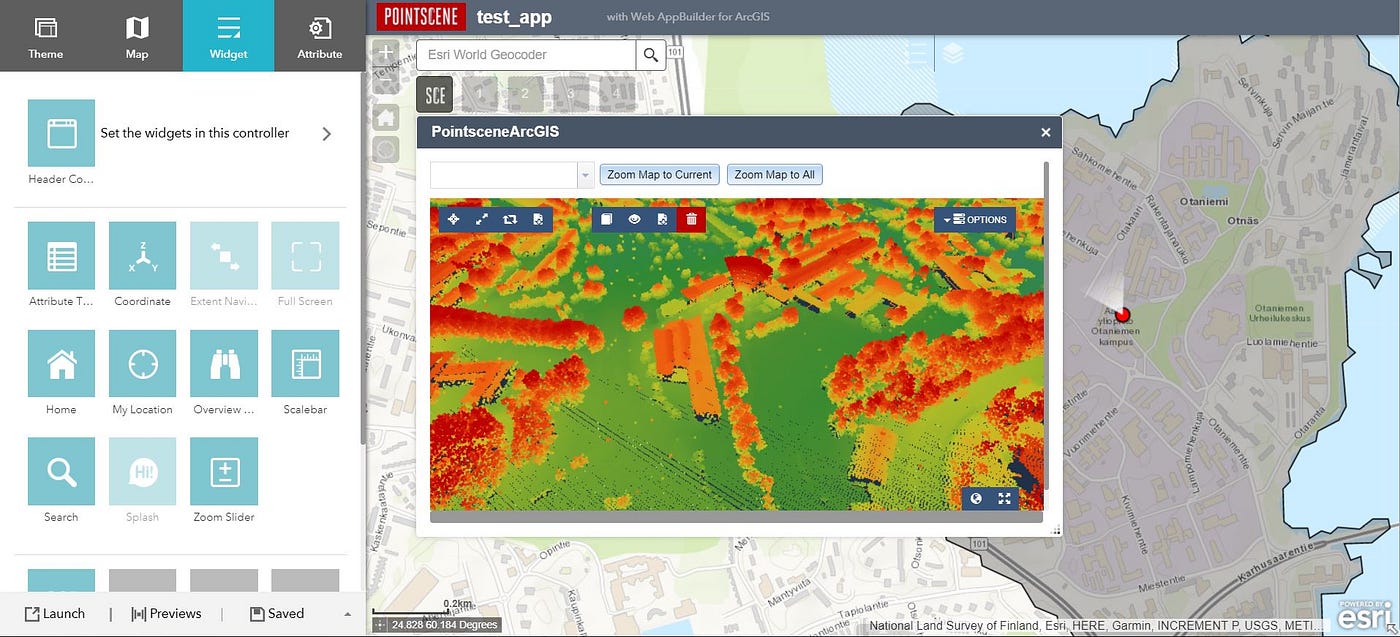Click the legend list icon in header

pyautogui.click(x=914, y=53)
